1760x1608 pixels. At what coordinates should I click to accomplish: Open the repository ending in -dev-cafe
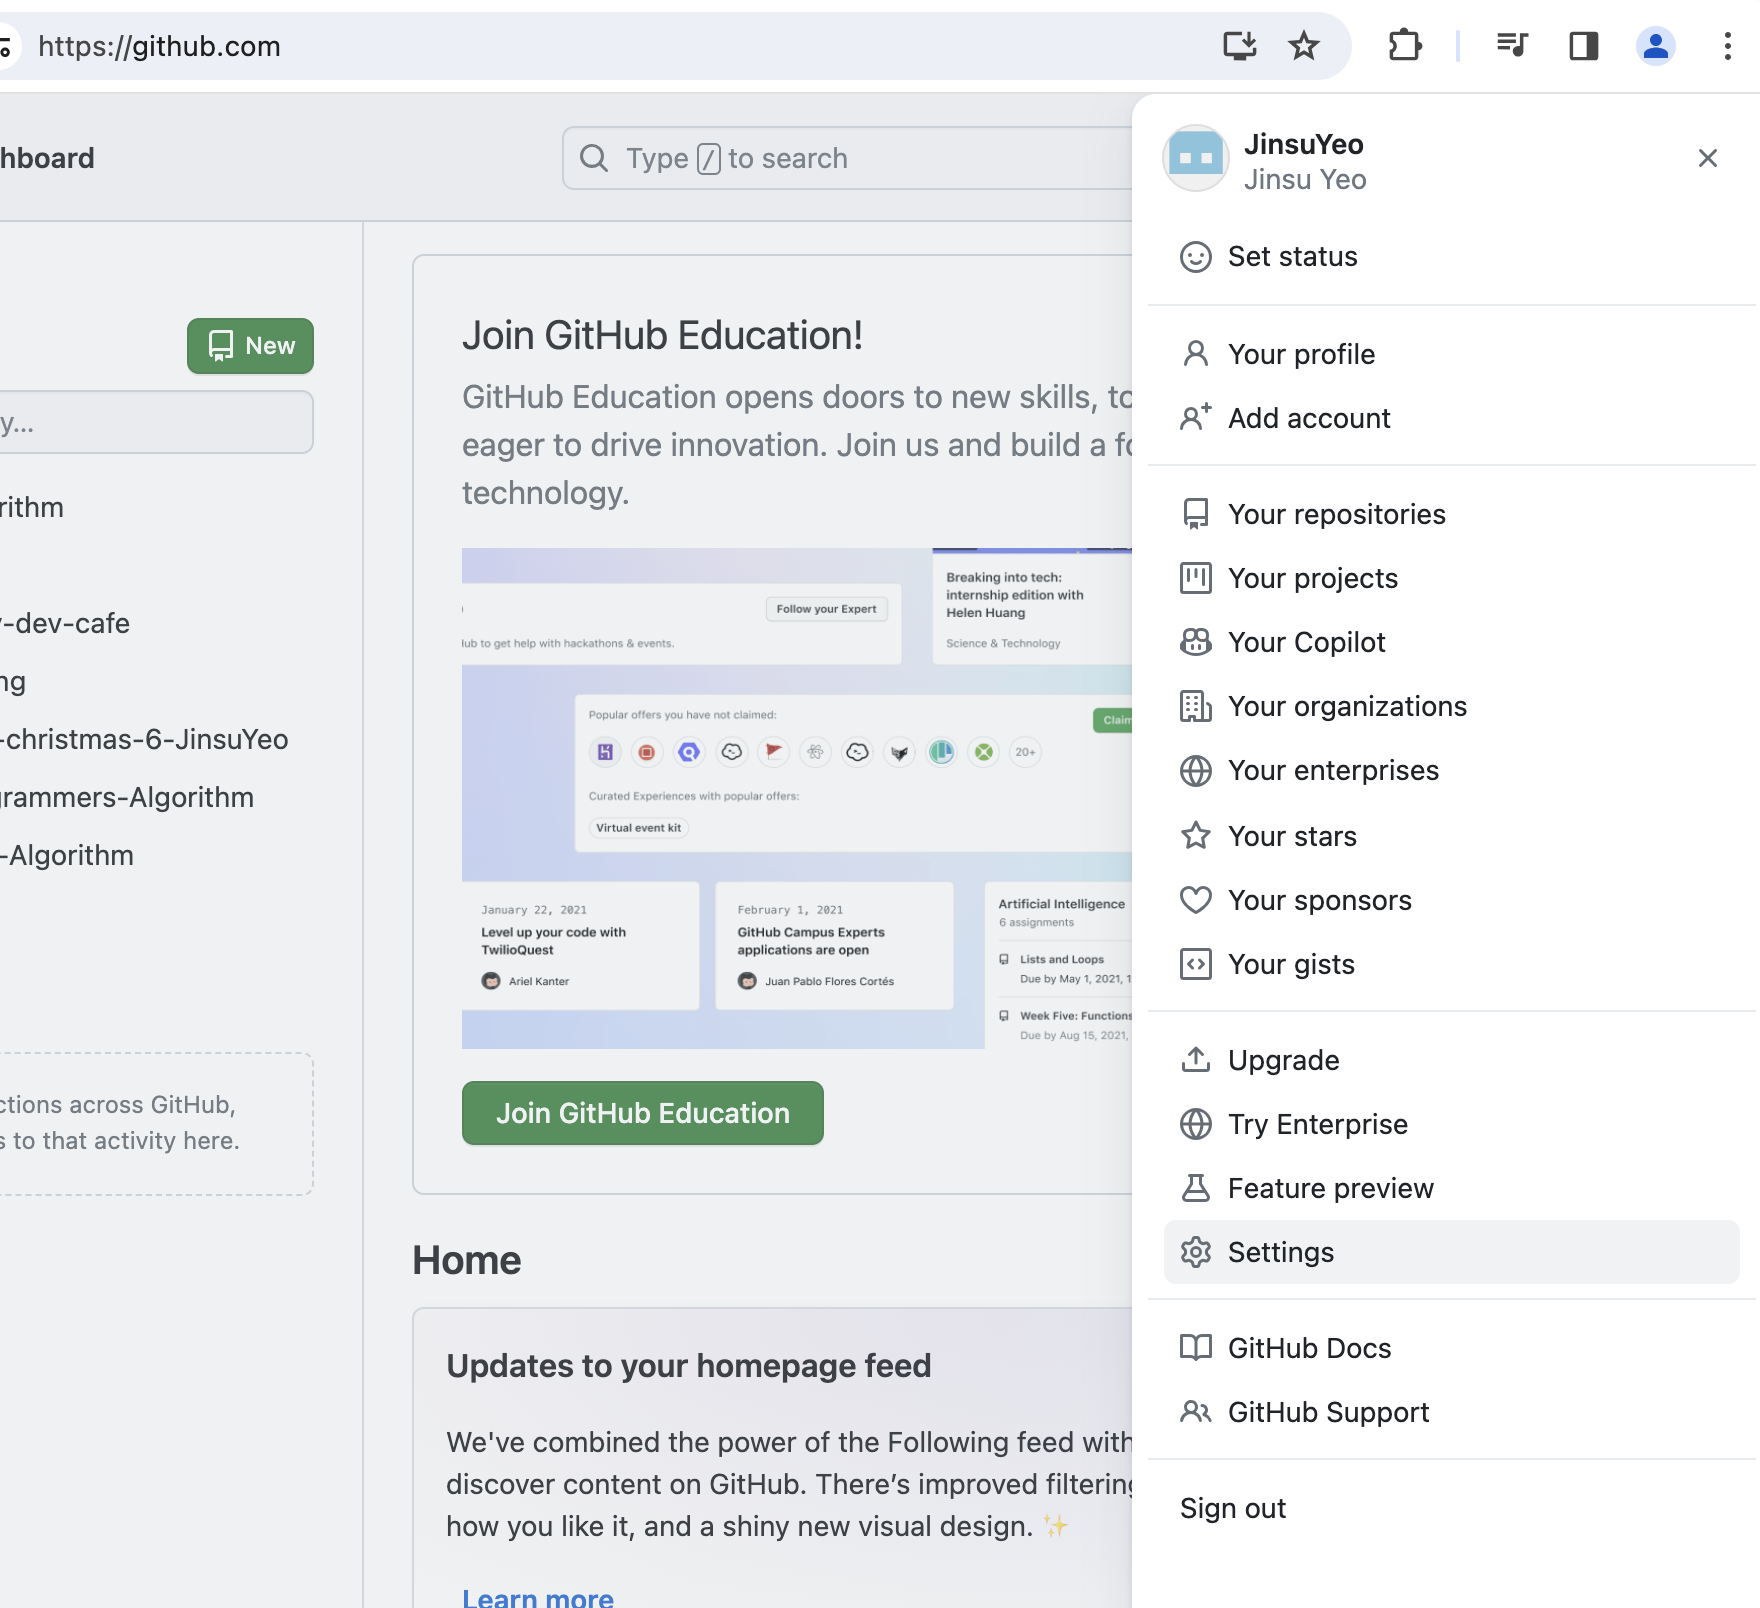click(65, 623)
